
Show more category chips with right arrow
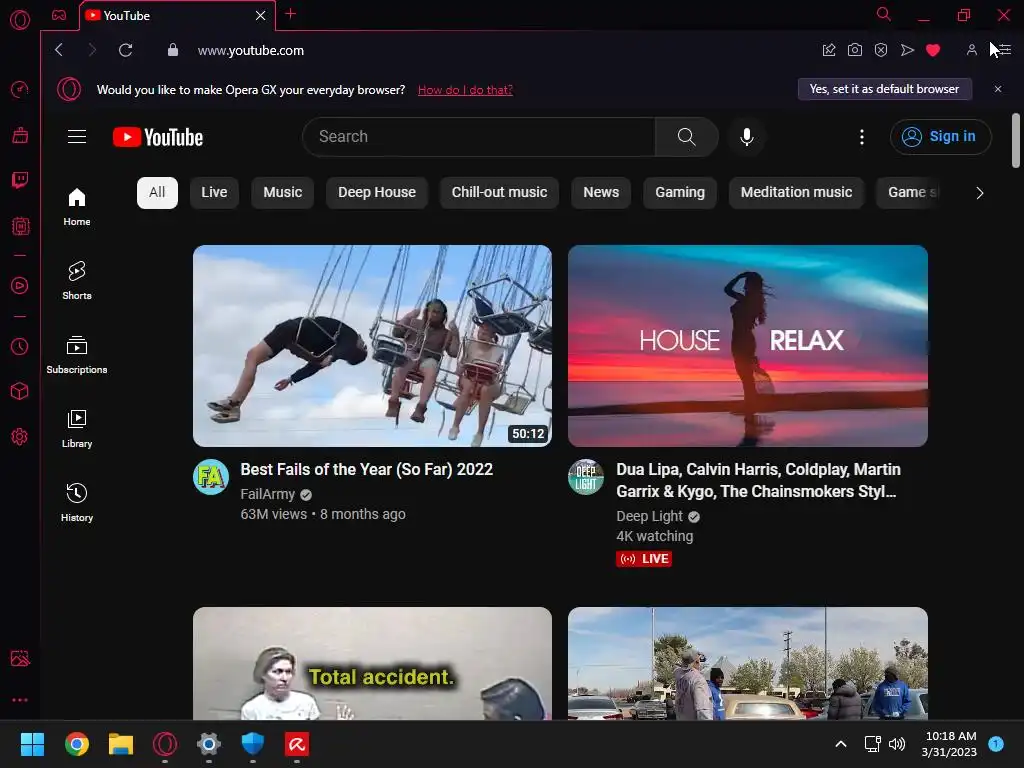pyautogui.click(x=979, y=193)
